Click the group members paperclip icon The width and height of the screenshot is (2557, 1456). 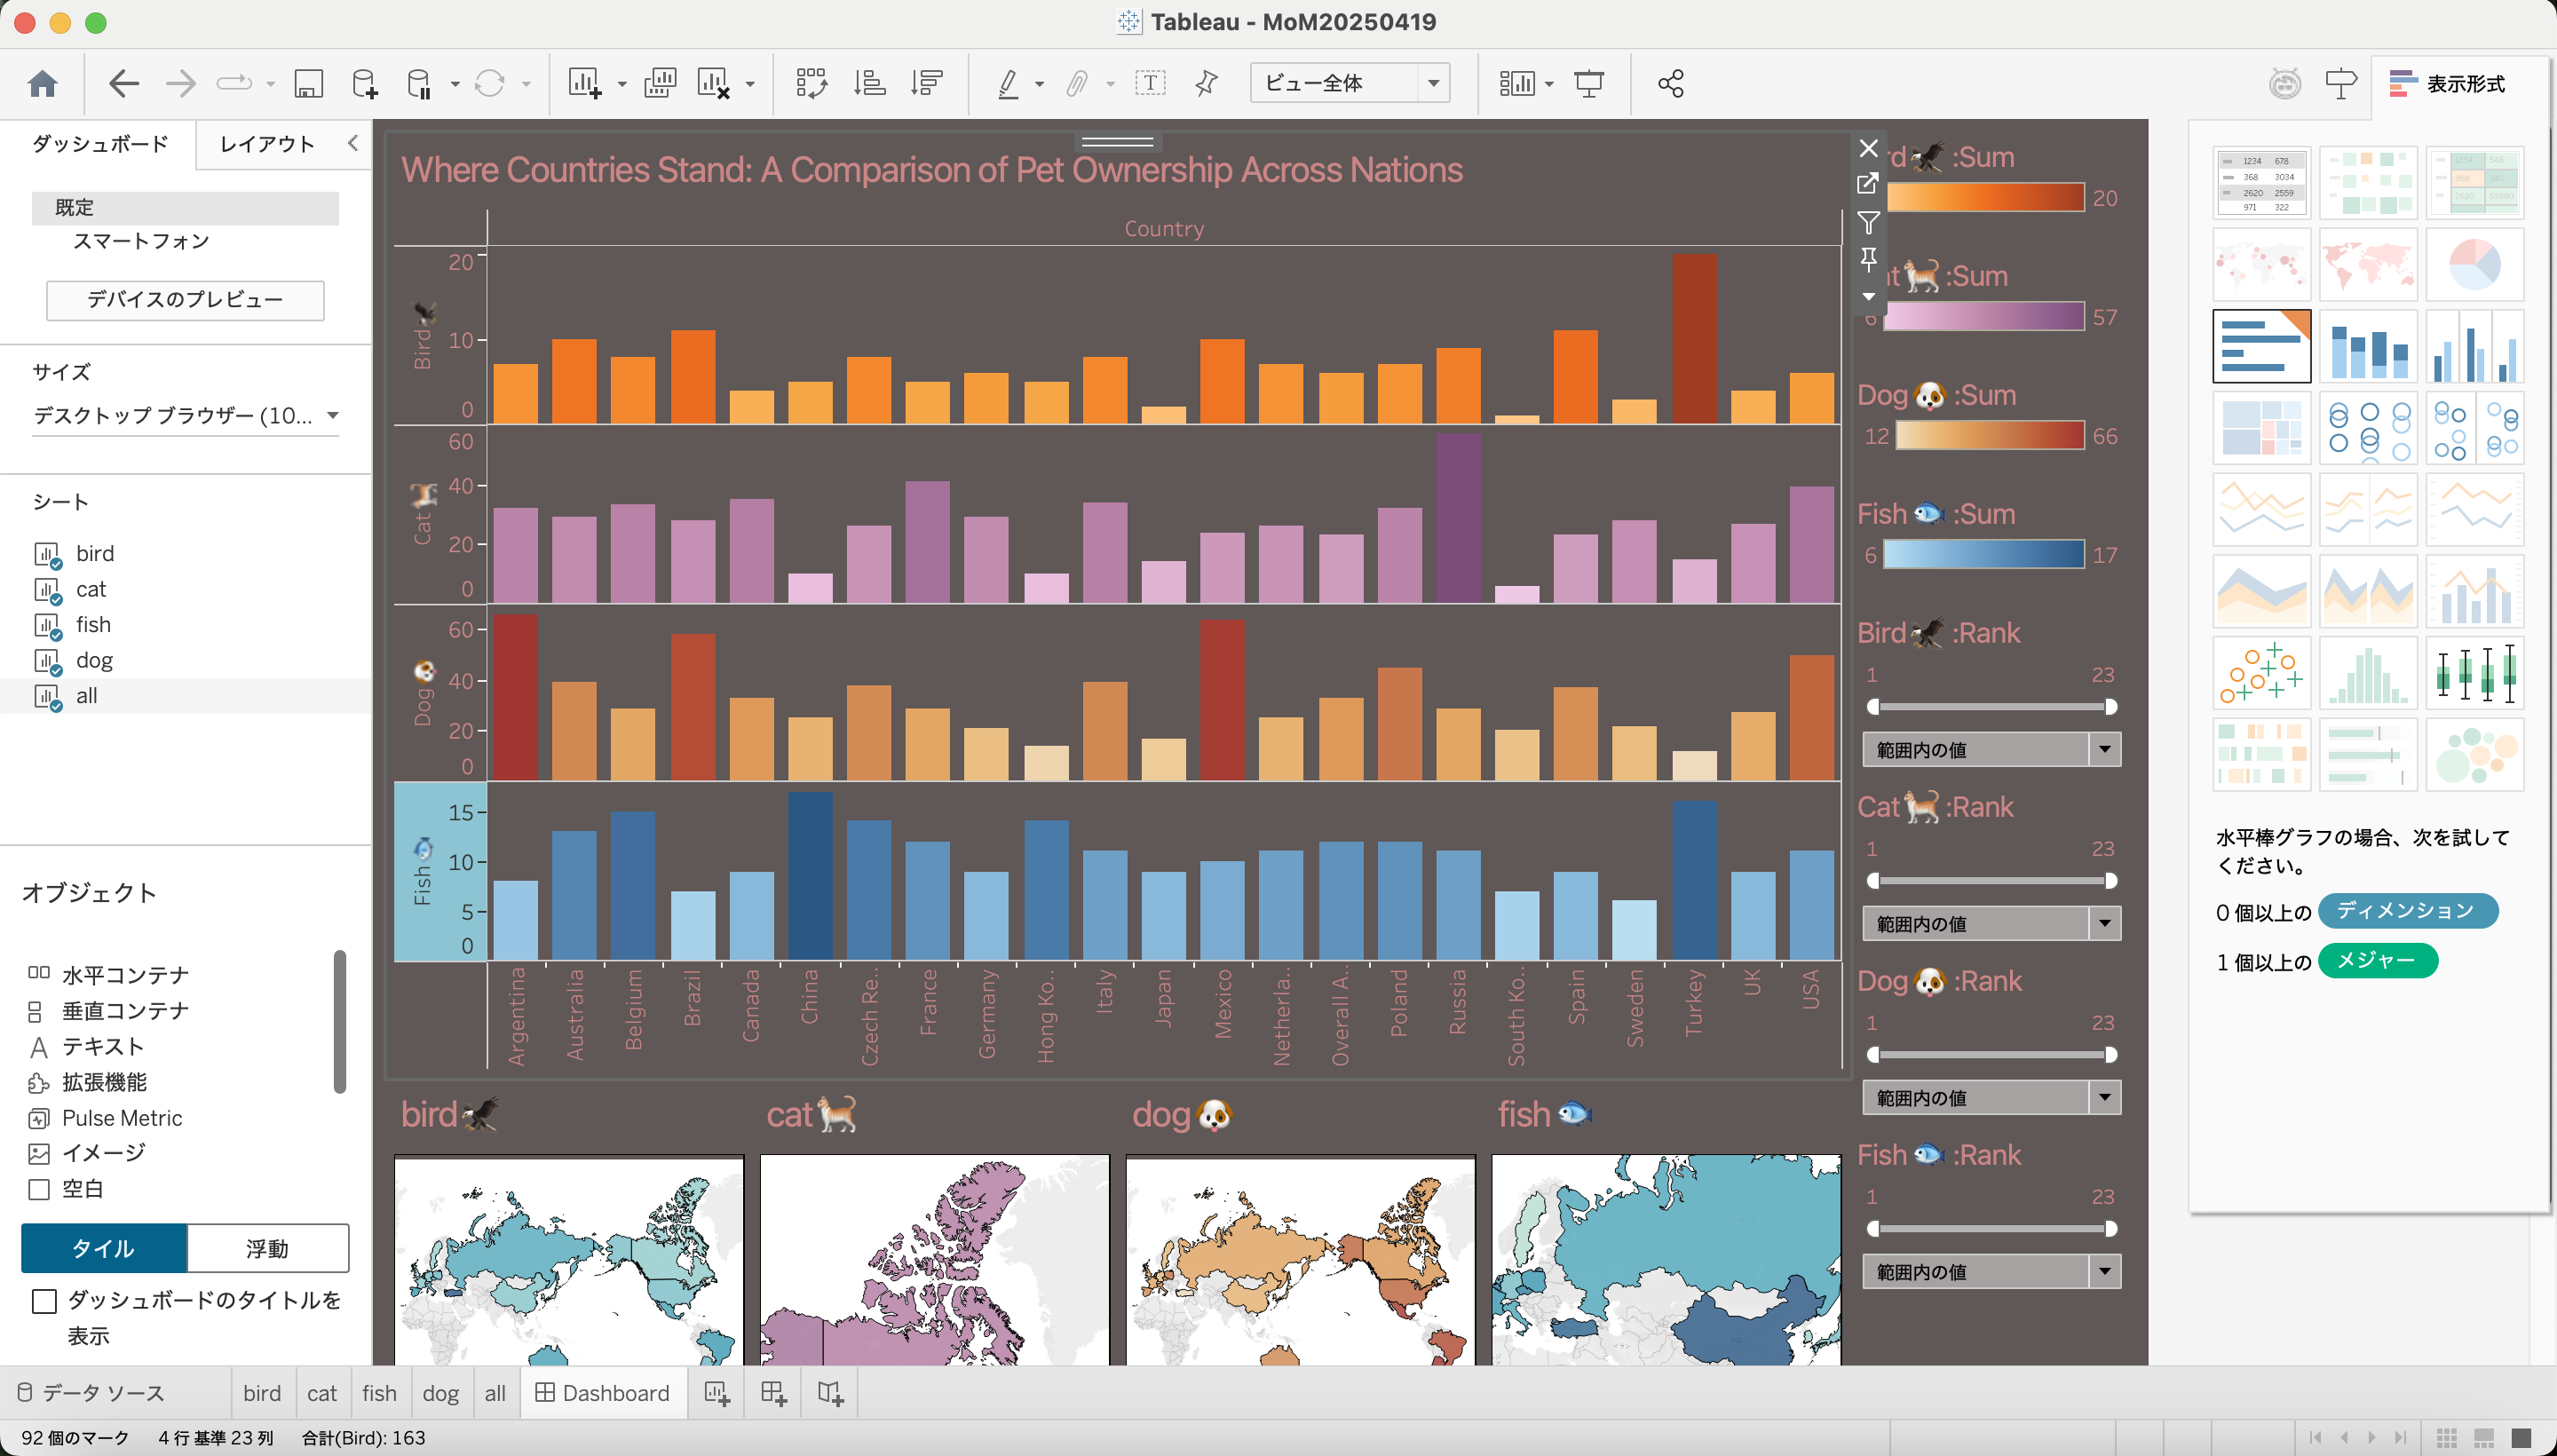pos(1076,83)
